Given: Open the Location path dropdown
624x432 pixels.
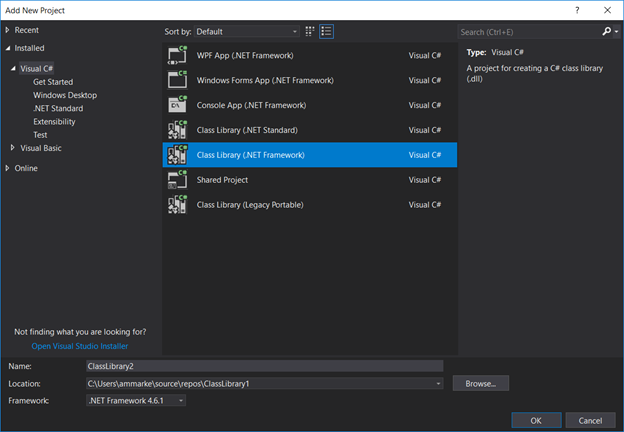Looking at the screenshot, I should point(438,383).
